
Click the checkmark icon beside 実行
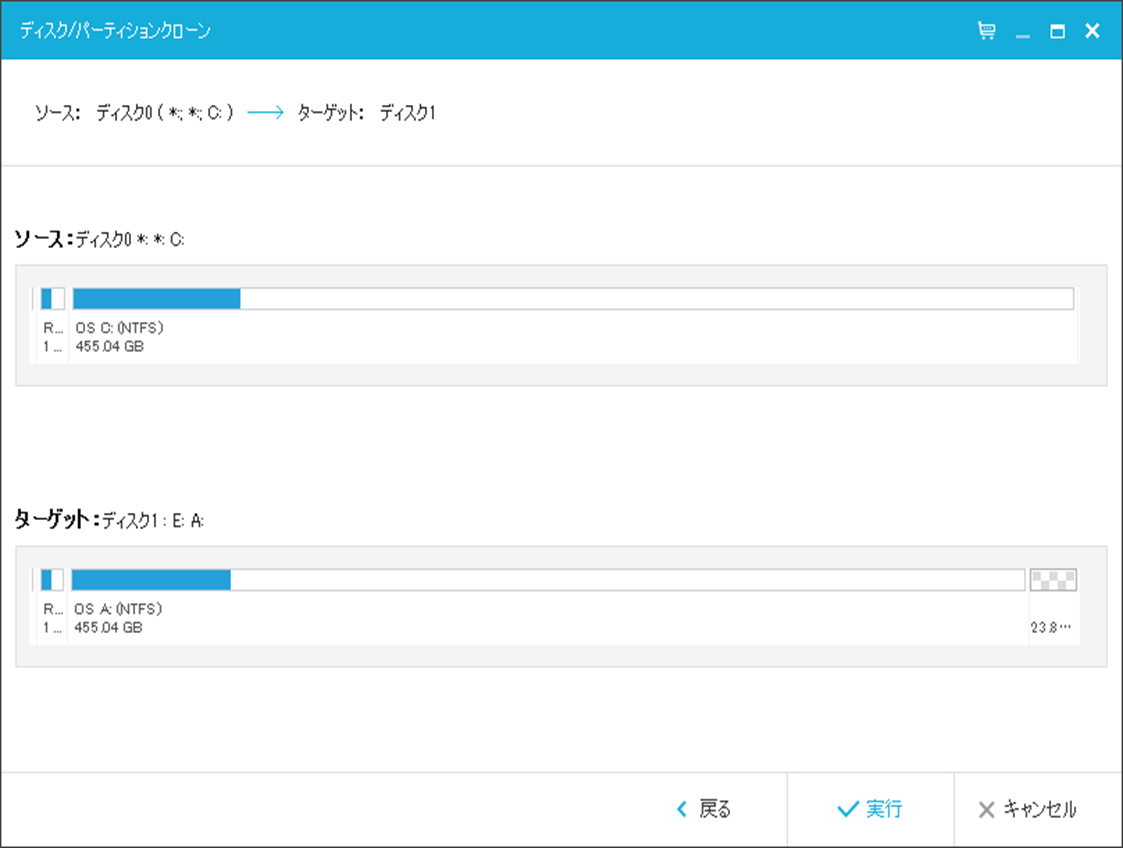[x=847, y=809]
